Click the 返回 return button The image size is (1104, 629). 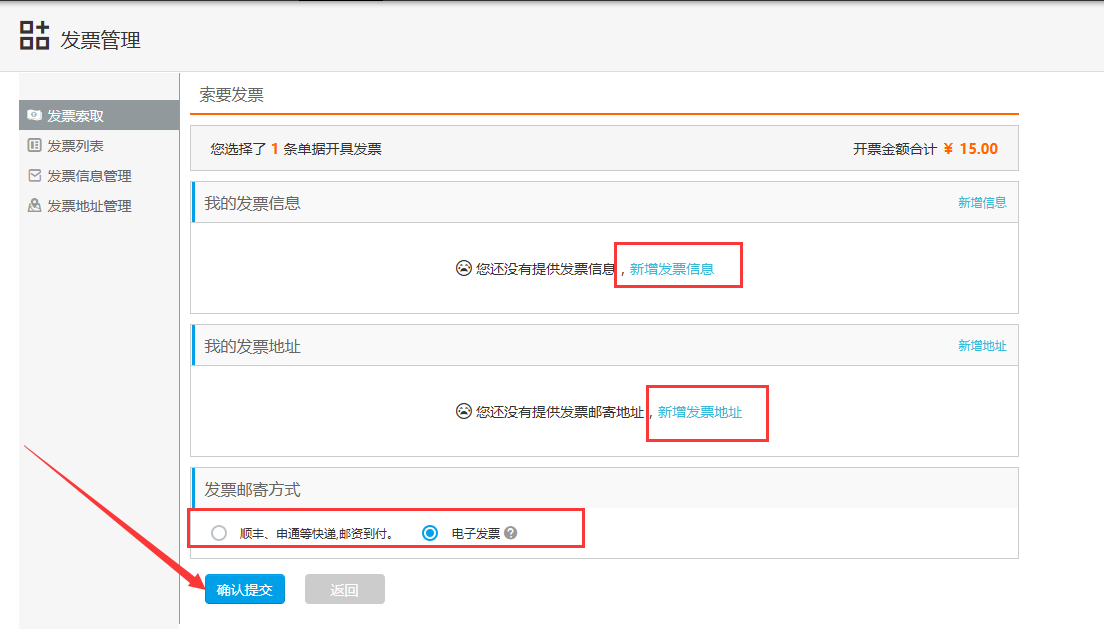(344, 589)
